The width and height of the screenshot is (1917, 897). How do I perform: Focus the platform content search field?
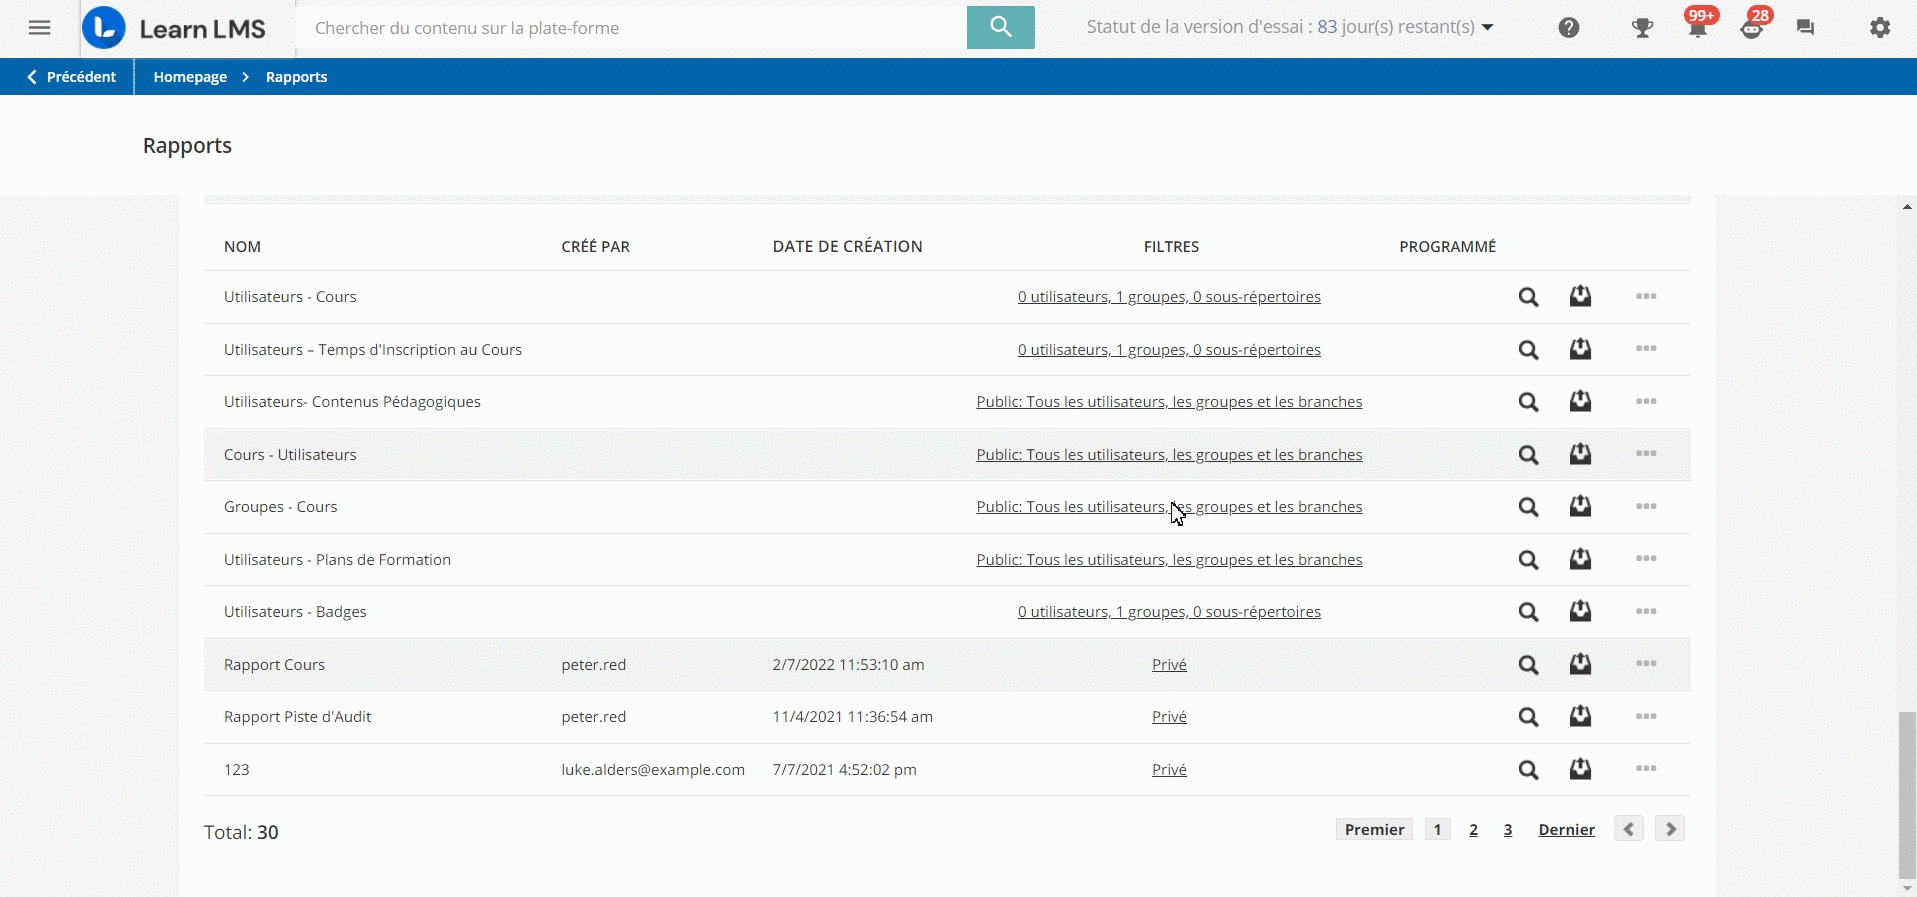pyautogui.click(x=630, y=28)
